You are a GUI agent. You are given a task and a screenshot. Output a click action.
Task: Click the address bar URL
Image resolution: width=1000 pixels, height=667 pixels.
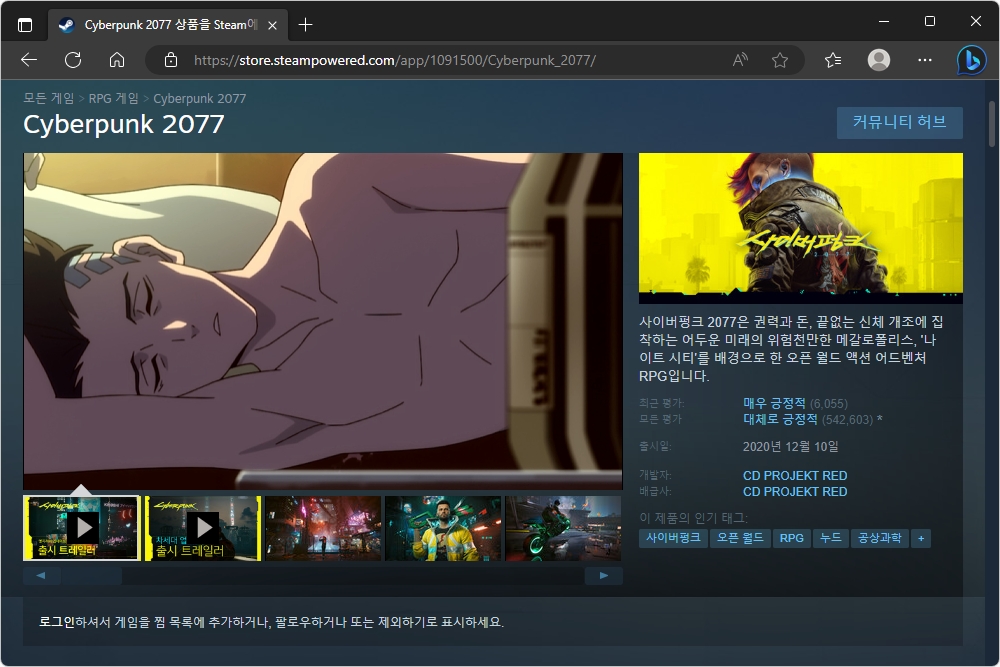(395, 60)
